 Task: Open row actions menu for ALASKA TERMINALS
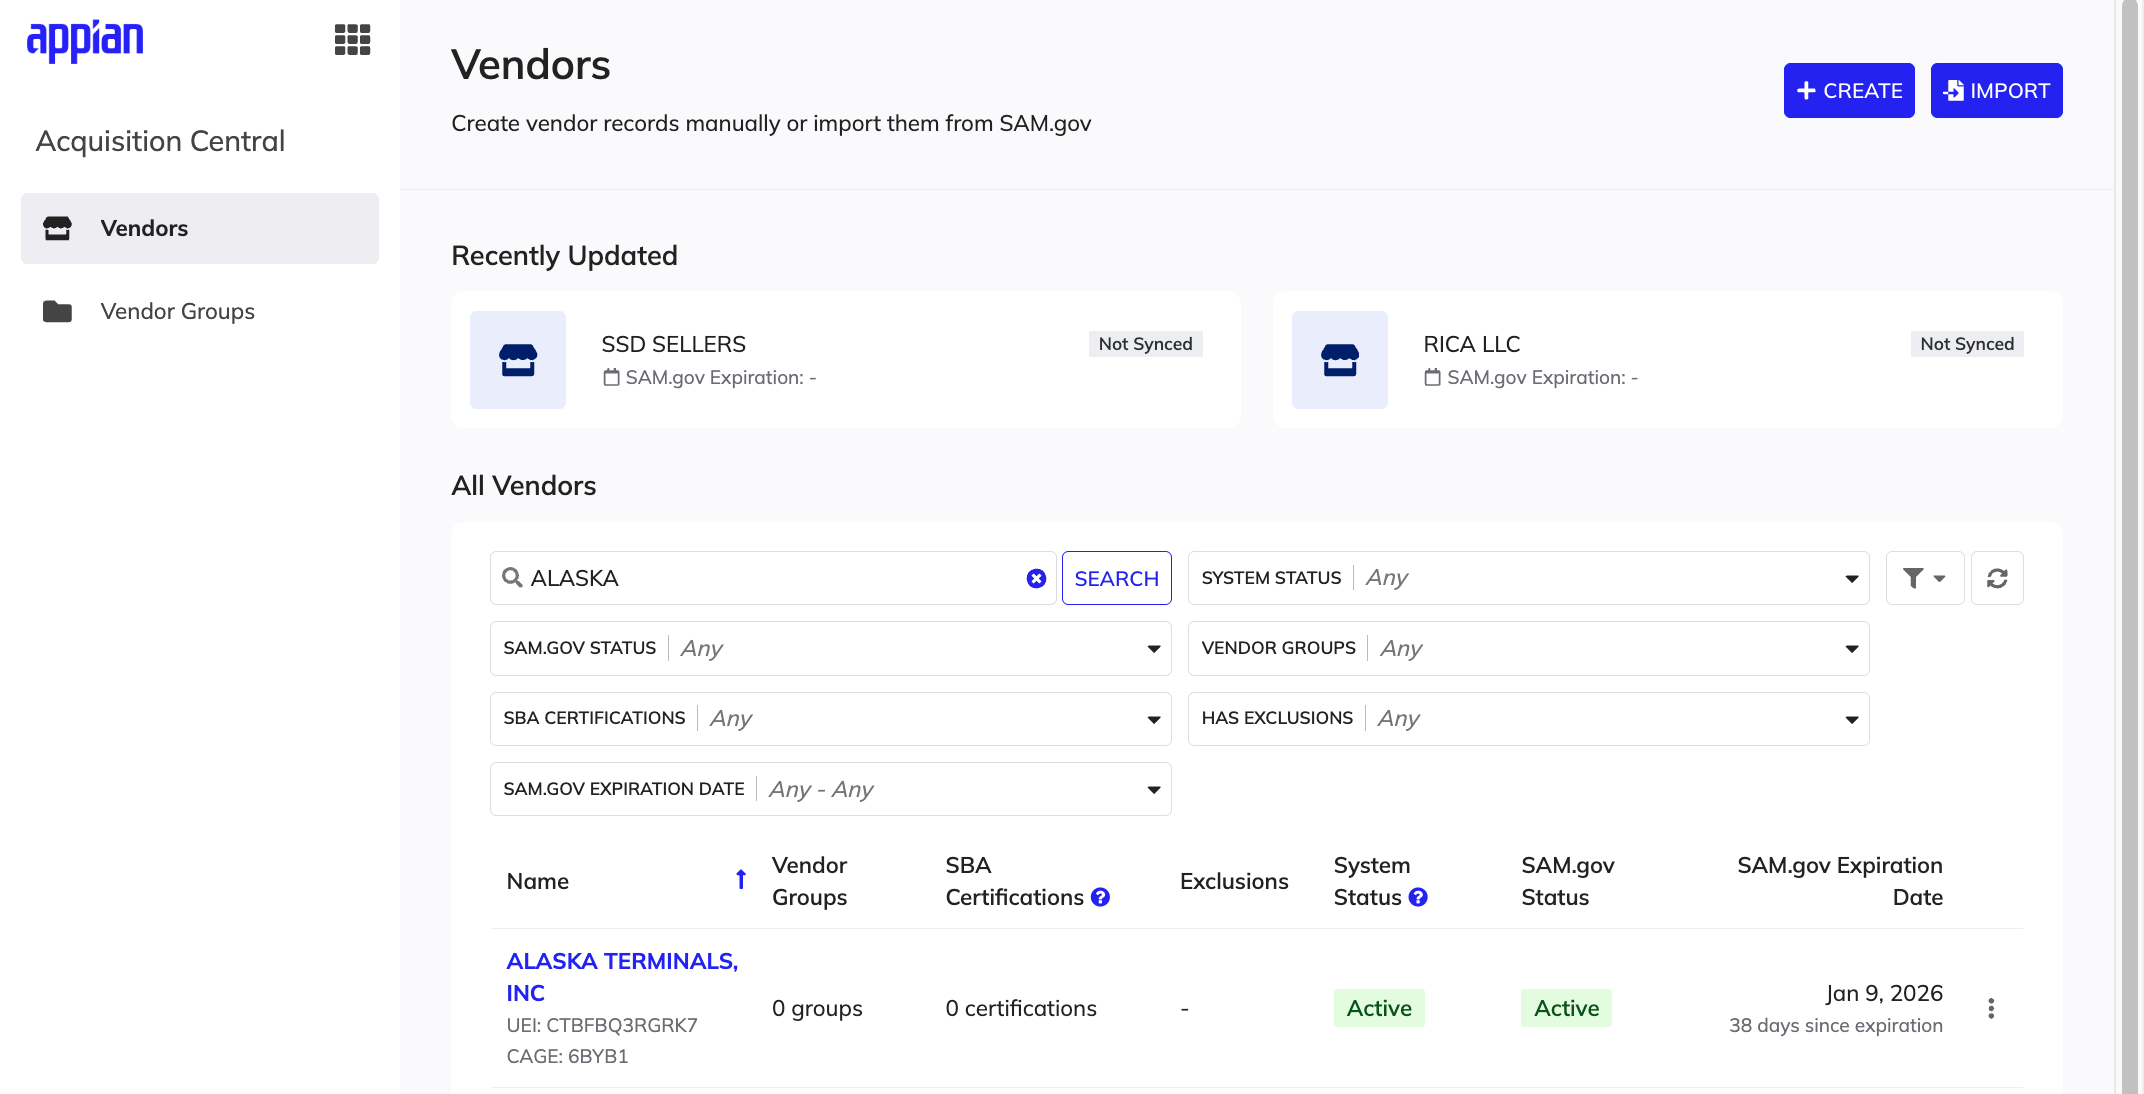click(x=1991, y=1008)
